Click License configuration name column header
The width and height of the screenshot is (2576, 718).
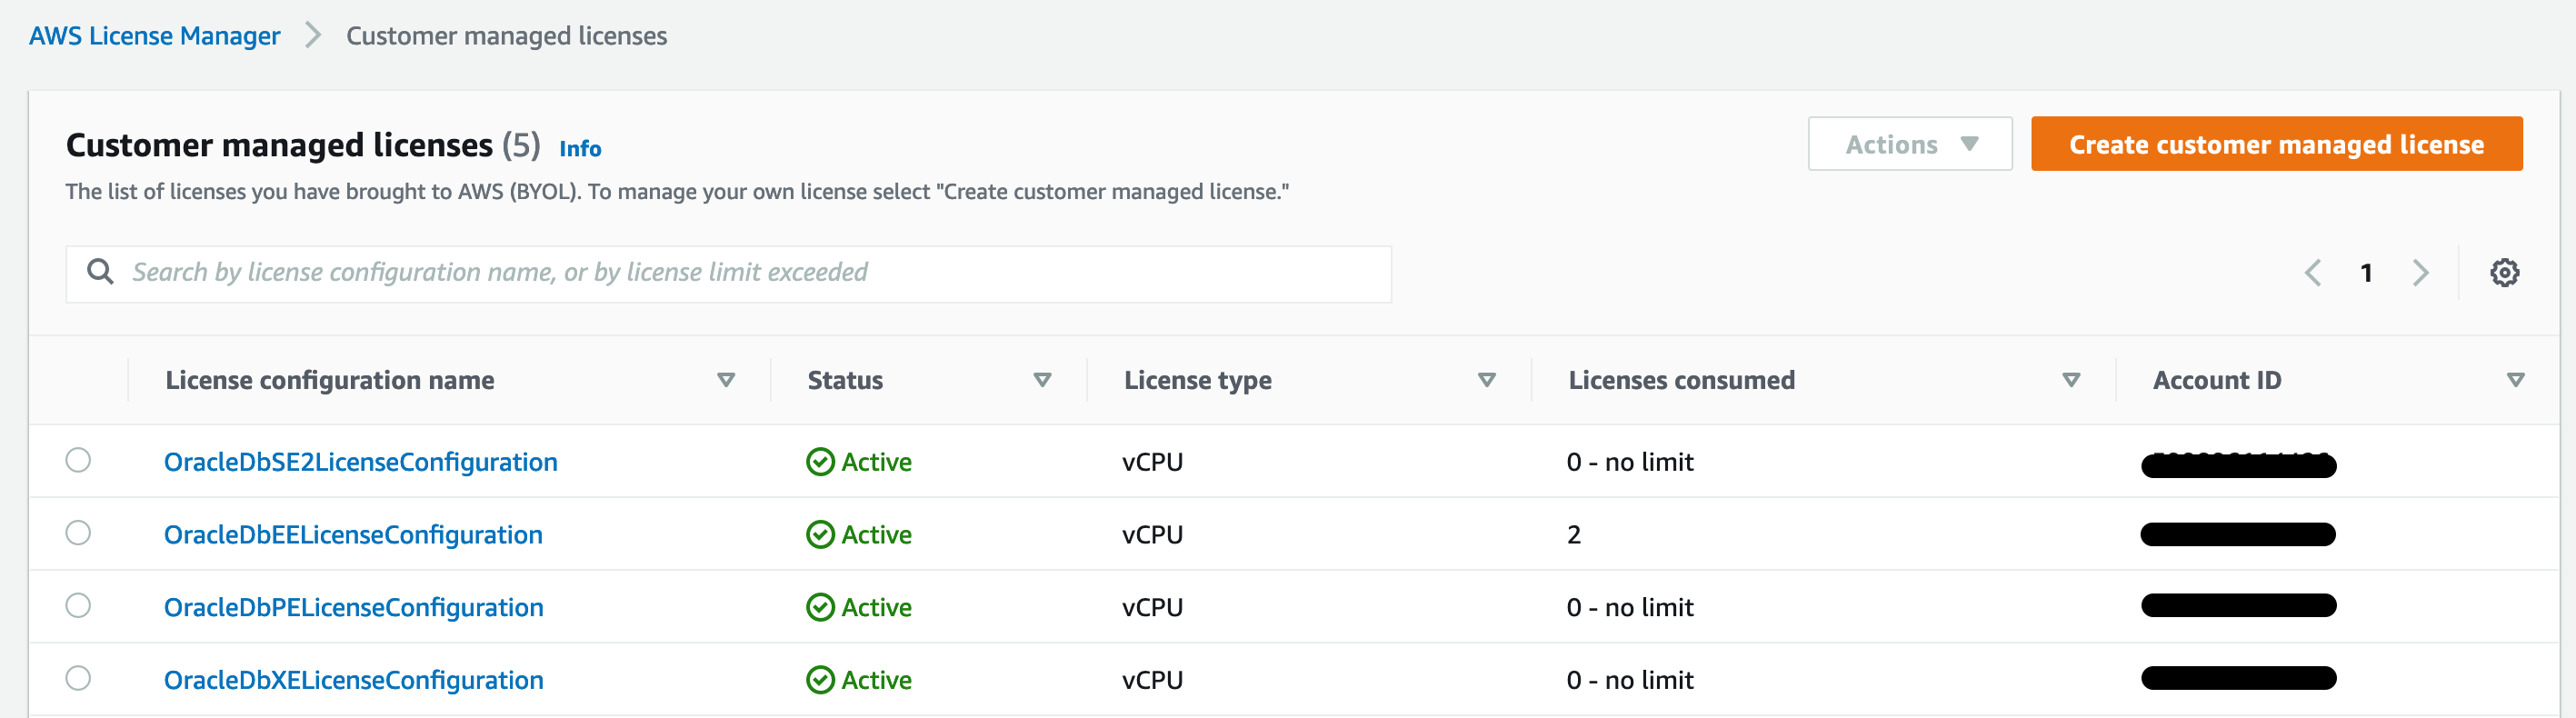coord(330,380)
